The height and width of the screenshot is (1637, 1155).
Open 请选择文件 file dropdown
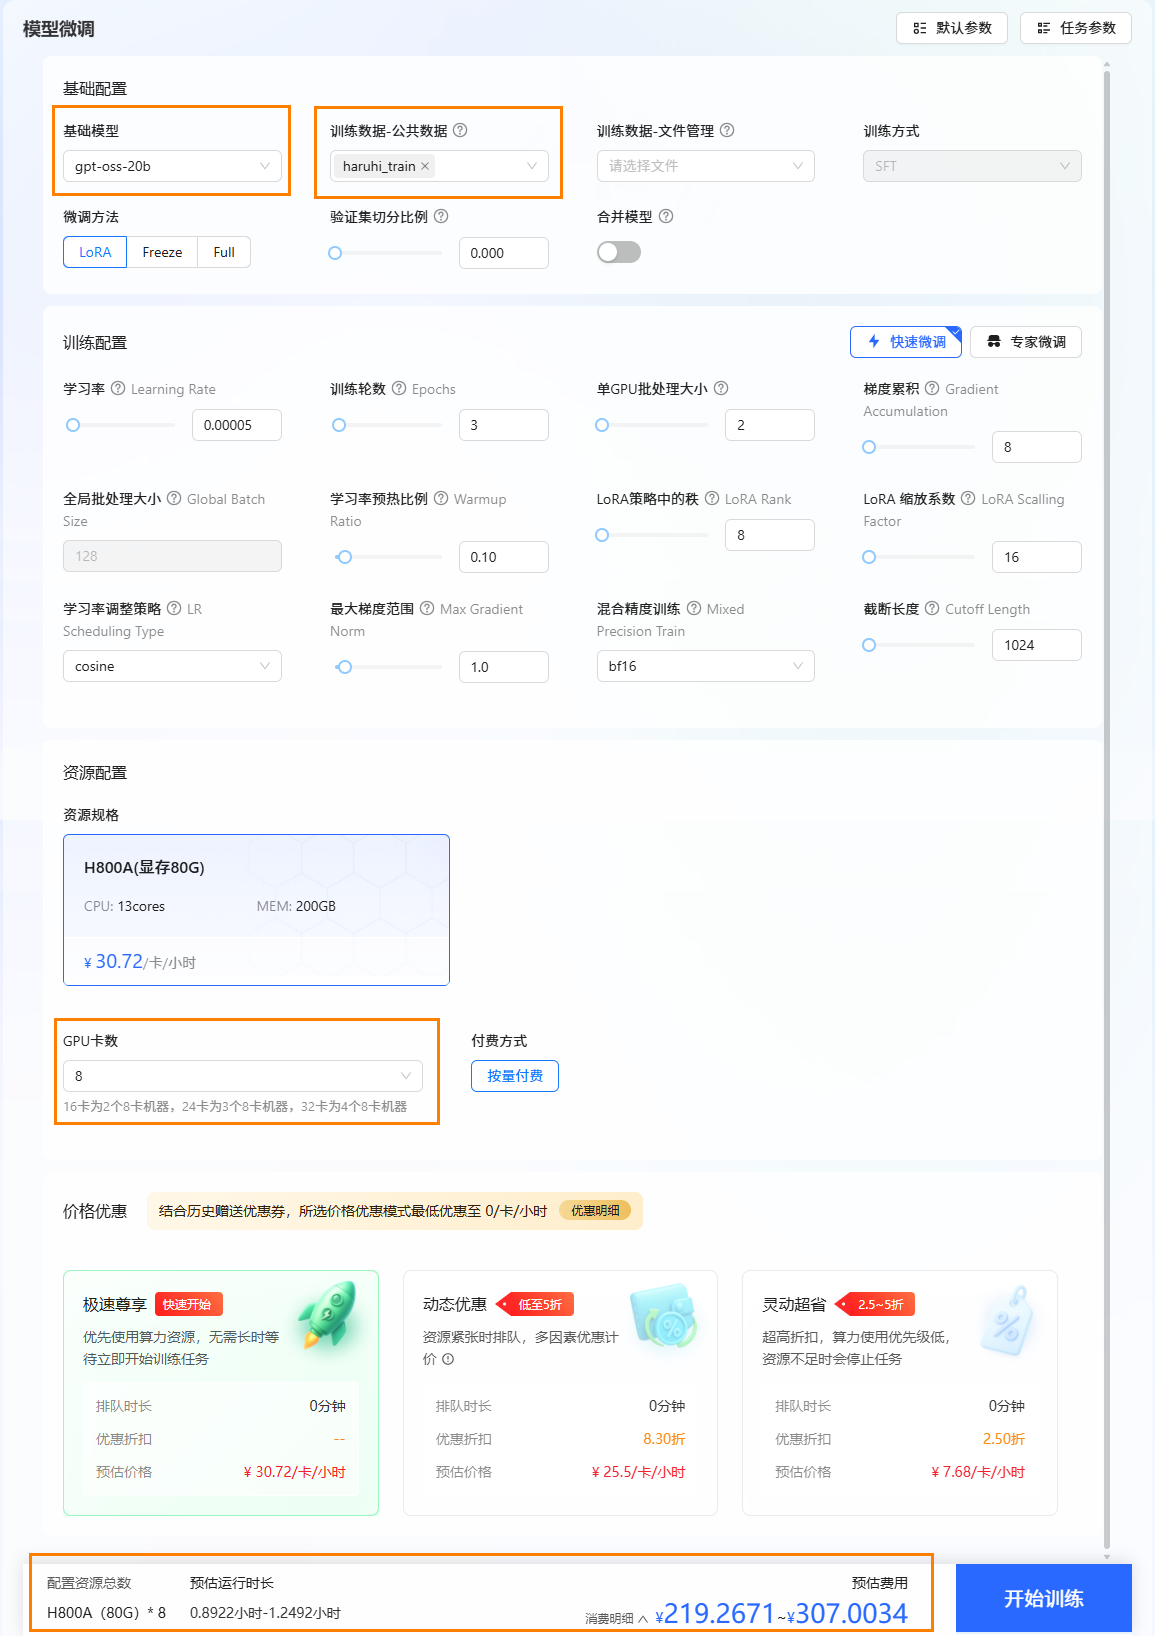pyautogui.click(x=706, y=166)
